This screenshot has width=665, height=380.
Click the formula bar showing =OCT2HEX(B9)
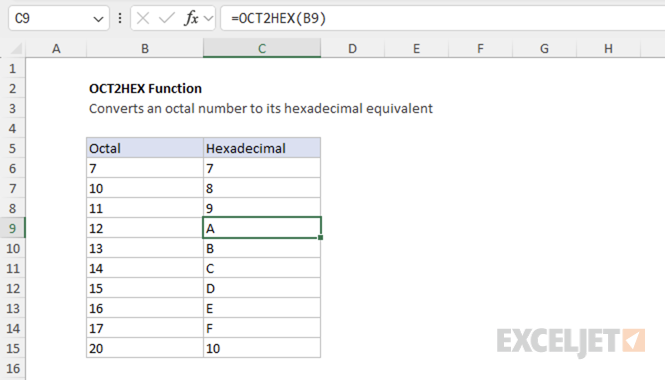pos(443,18)
